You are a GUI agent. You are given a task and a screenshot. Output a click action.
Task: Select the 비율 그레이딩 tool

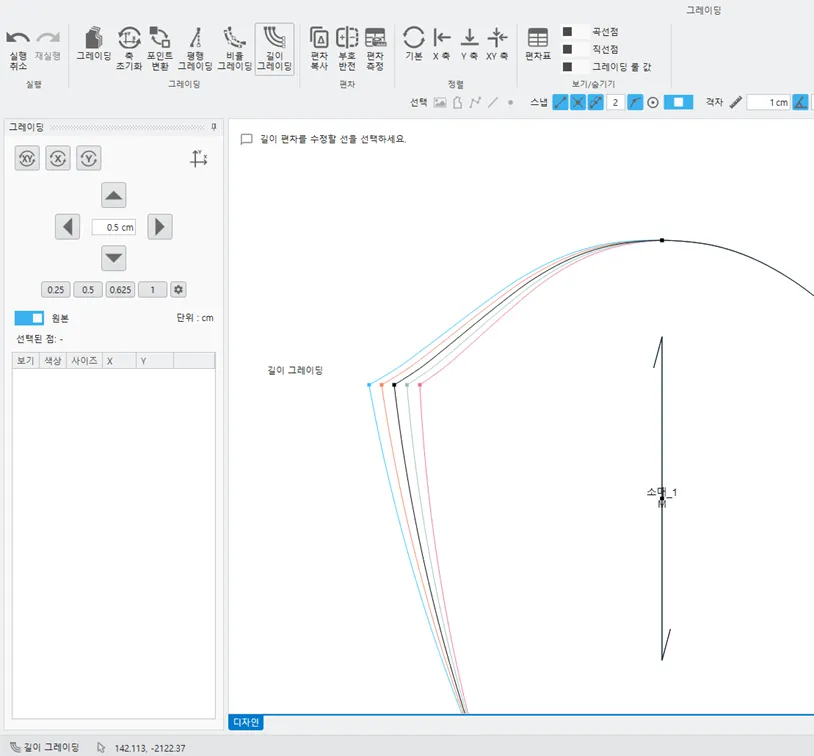[235, 49]
